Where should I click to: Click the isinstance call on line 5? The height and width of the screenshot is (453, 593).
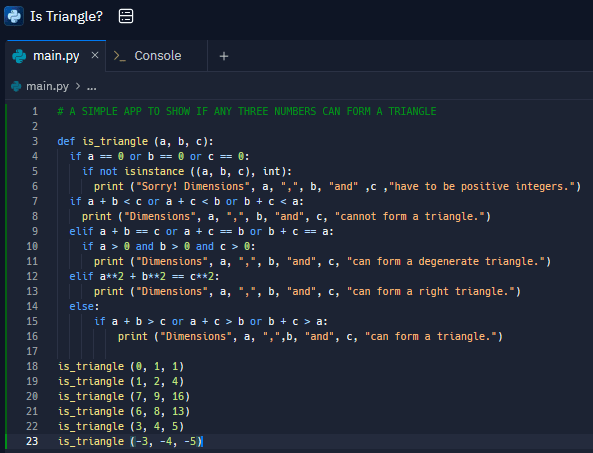click(x=208, y=172)
